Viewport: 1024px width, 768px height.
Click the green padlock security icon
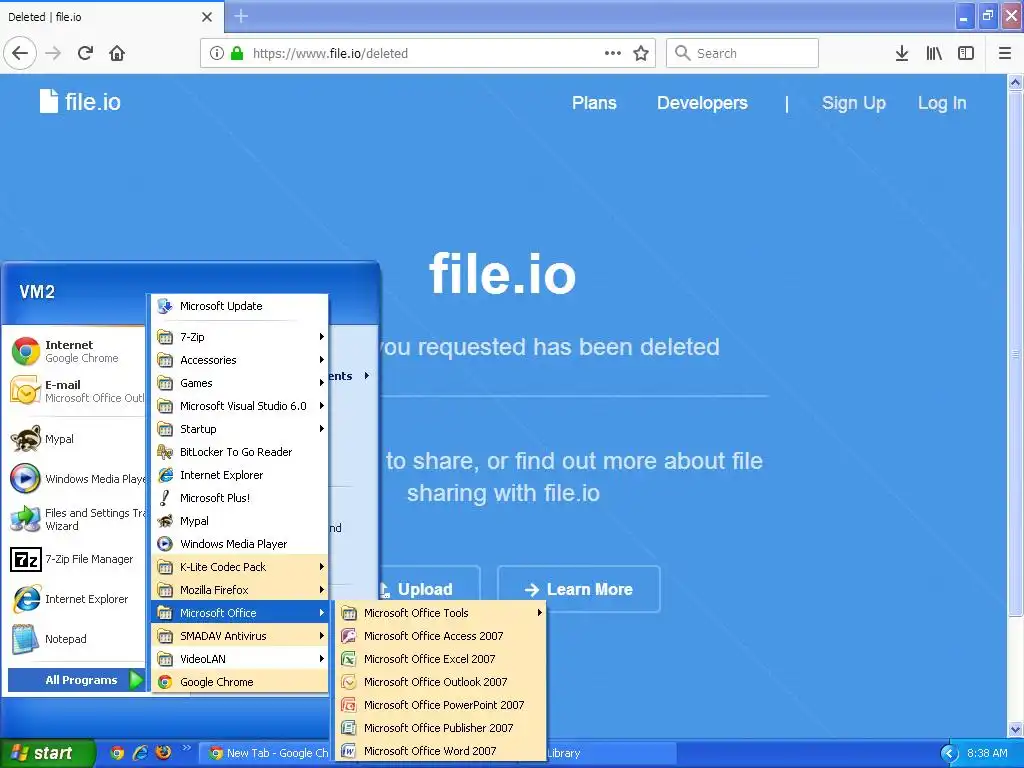click(237, 53)
